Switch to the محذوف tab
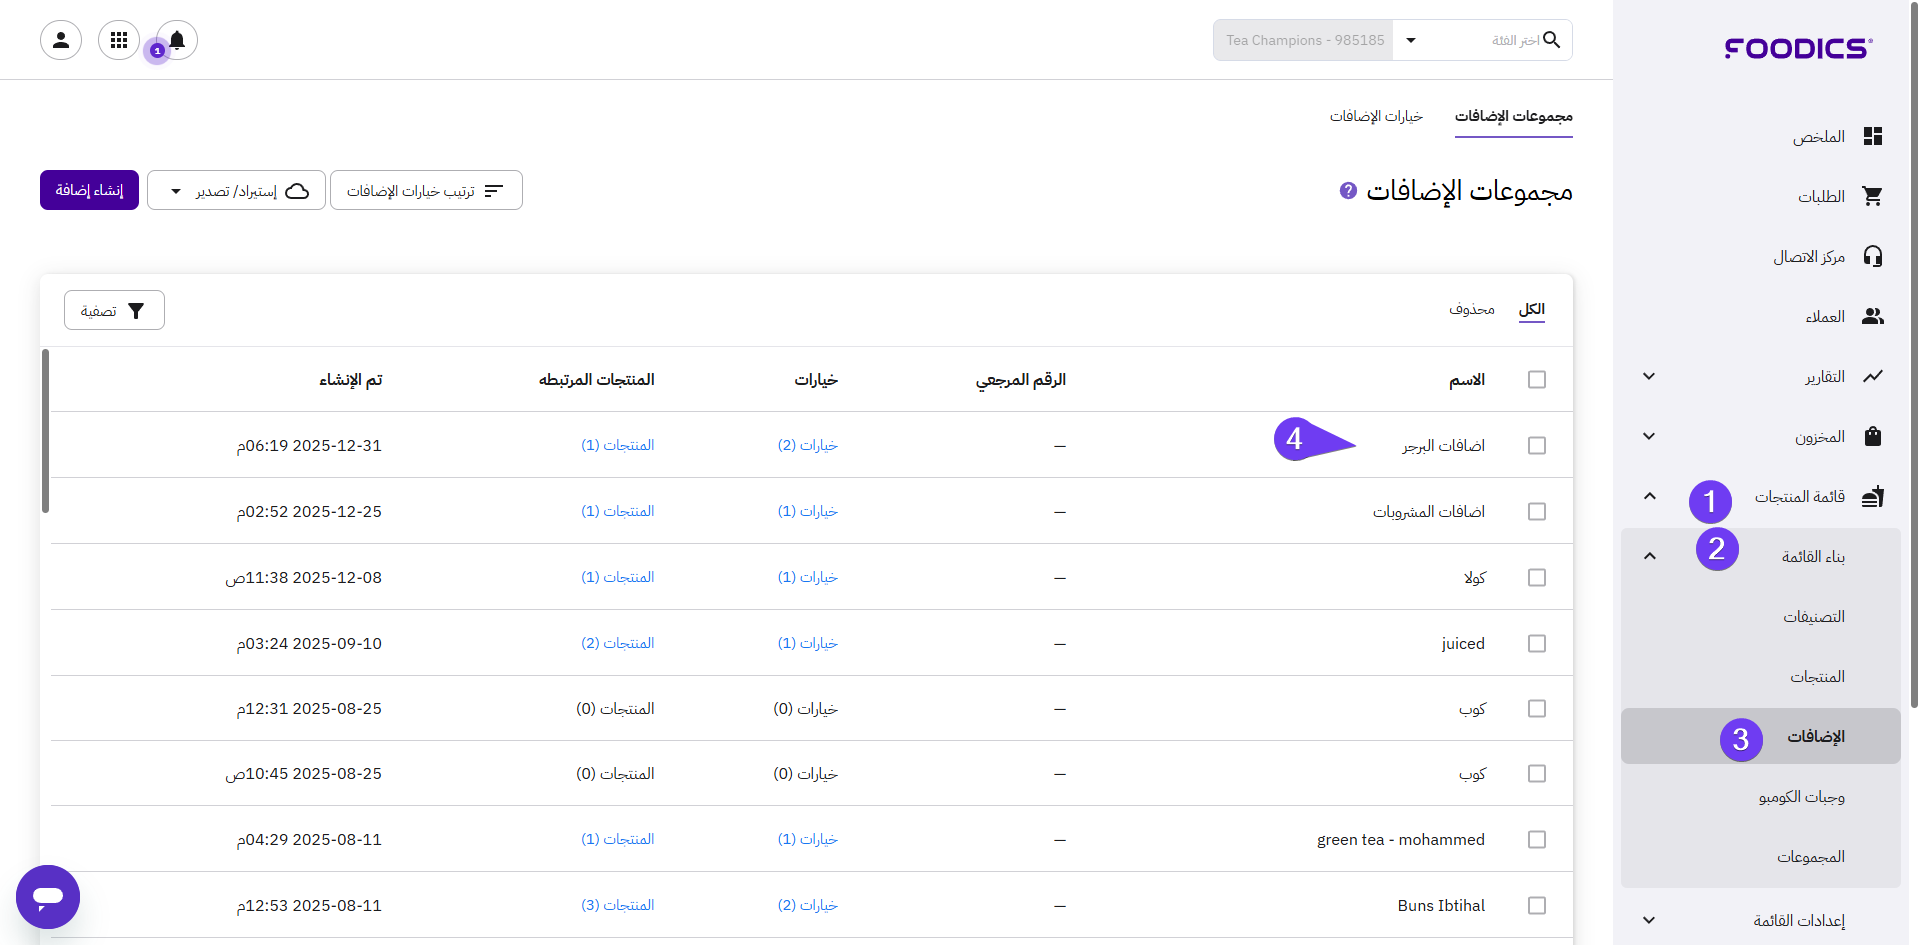Viewport: 1920px width, 945px height. tap(1471, 310)
